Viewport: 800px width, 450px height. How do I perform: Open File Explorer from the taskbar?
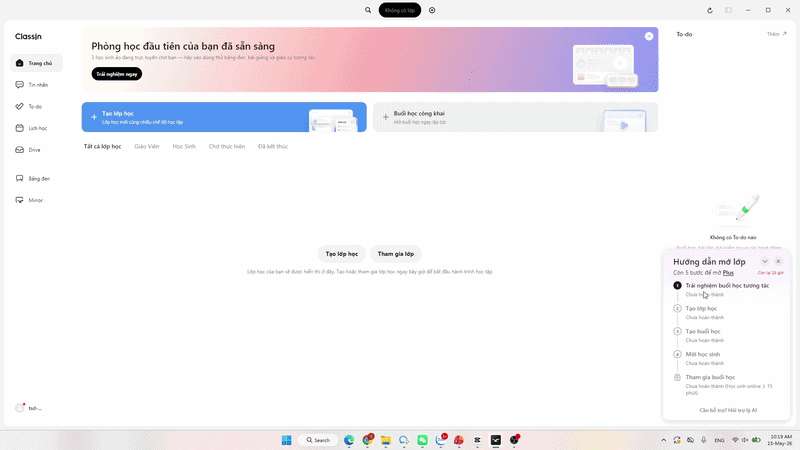(x=386, y=440)
